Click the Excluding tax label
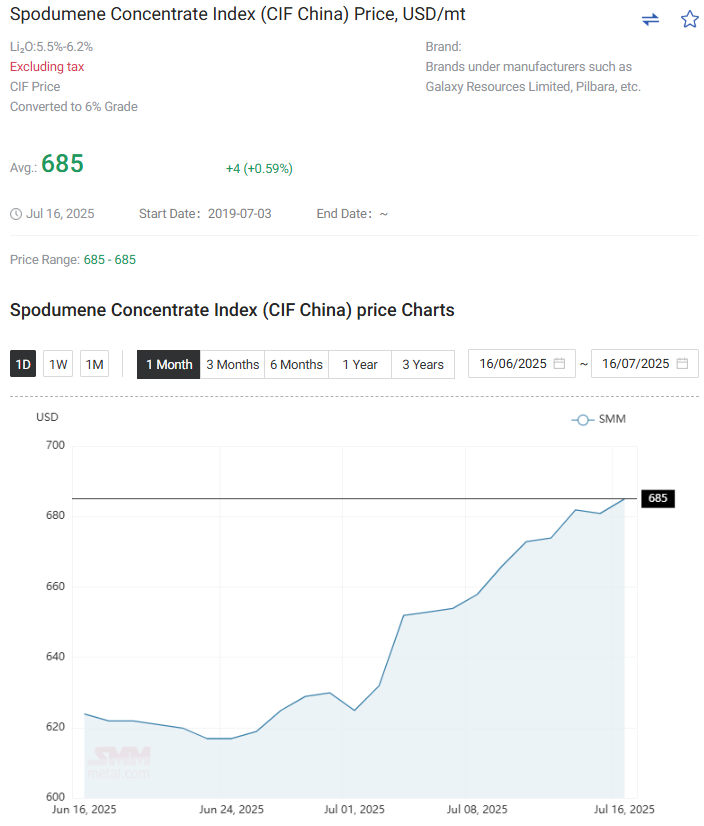 point(47,67)
